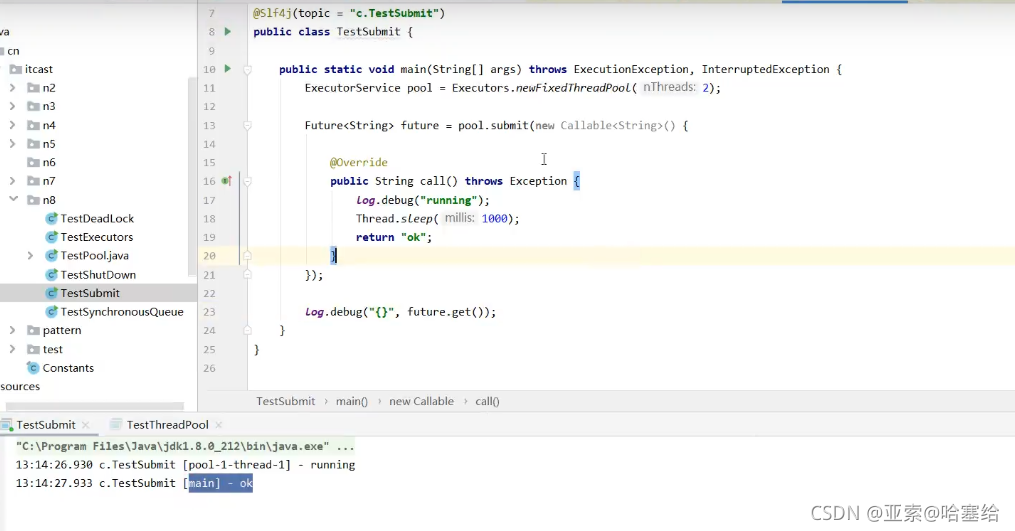Click the pool-1-thread-1 running log line
Viewport: 1015px width, 531px height.
[185, 465]
